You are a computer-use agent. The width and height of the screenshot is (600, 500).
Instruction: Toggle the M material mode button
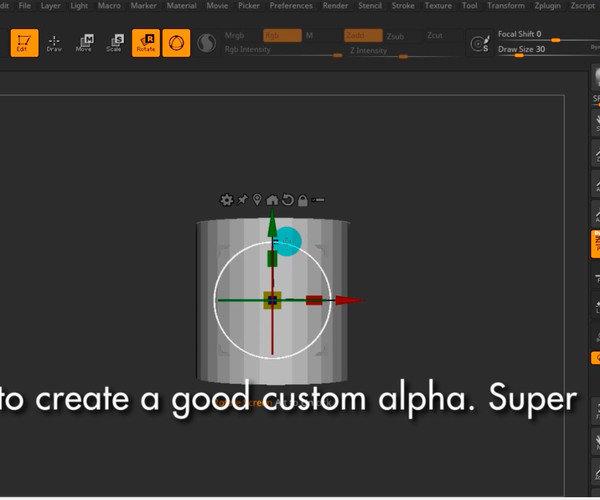tap(310, 36)
